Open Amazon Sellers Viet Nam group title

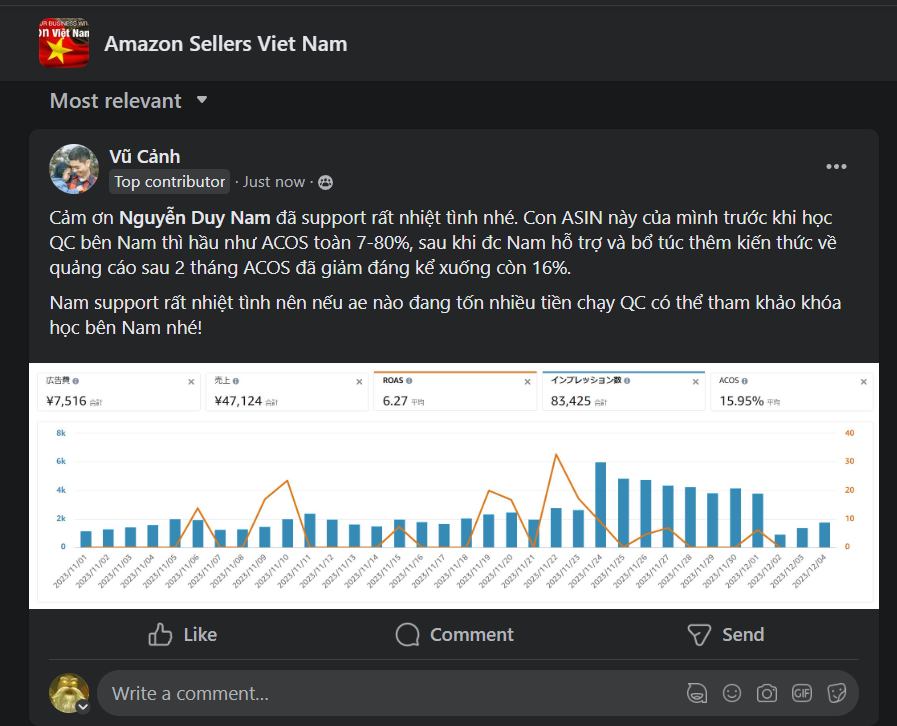[226, 43]
